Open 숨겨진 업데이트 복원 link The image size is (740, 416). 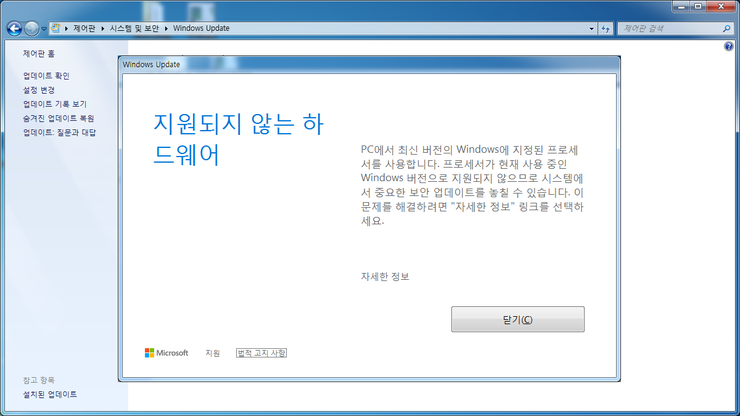click(59, 118)
